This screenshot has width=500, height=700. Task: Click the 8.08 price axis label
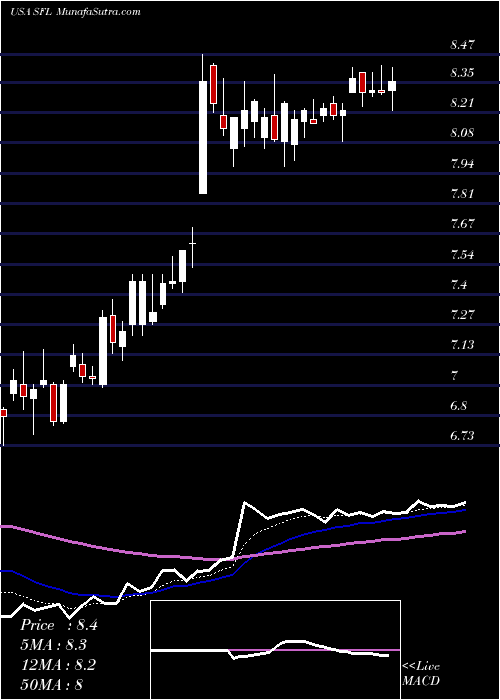[x=463, y=133]
